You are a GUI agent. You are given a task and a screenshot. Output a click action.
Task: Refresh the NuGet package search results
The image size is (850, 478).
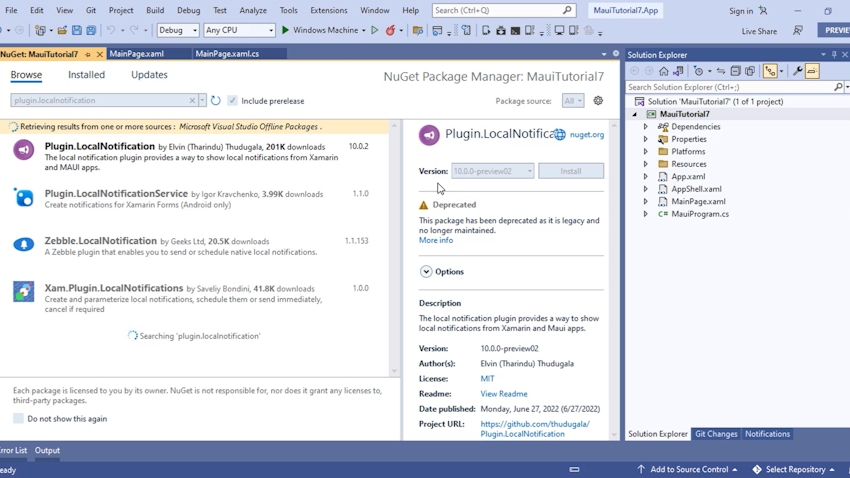tap(216, 101)
